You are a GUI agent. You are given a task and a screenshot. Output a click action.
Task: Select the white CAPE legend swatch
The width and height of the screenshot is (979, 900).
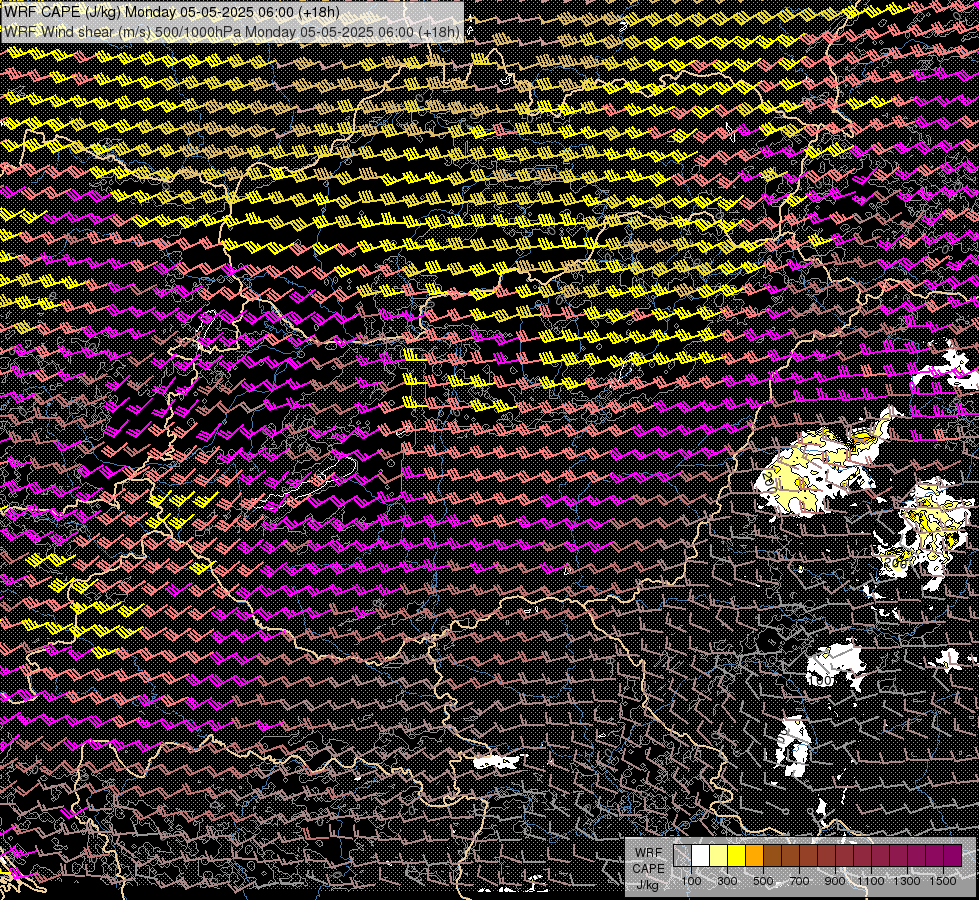click(x=701, y=855)
